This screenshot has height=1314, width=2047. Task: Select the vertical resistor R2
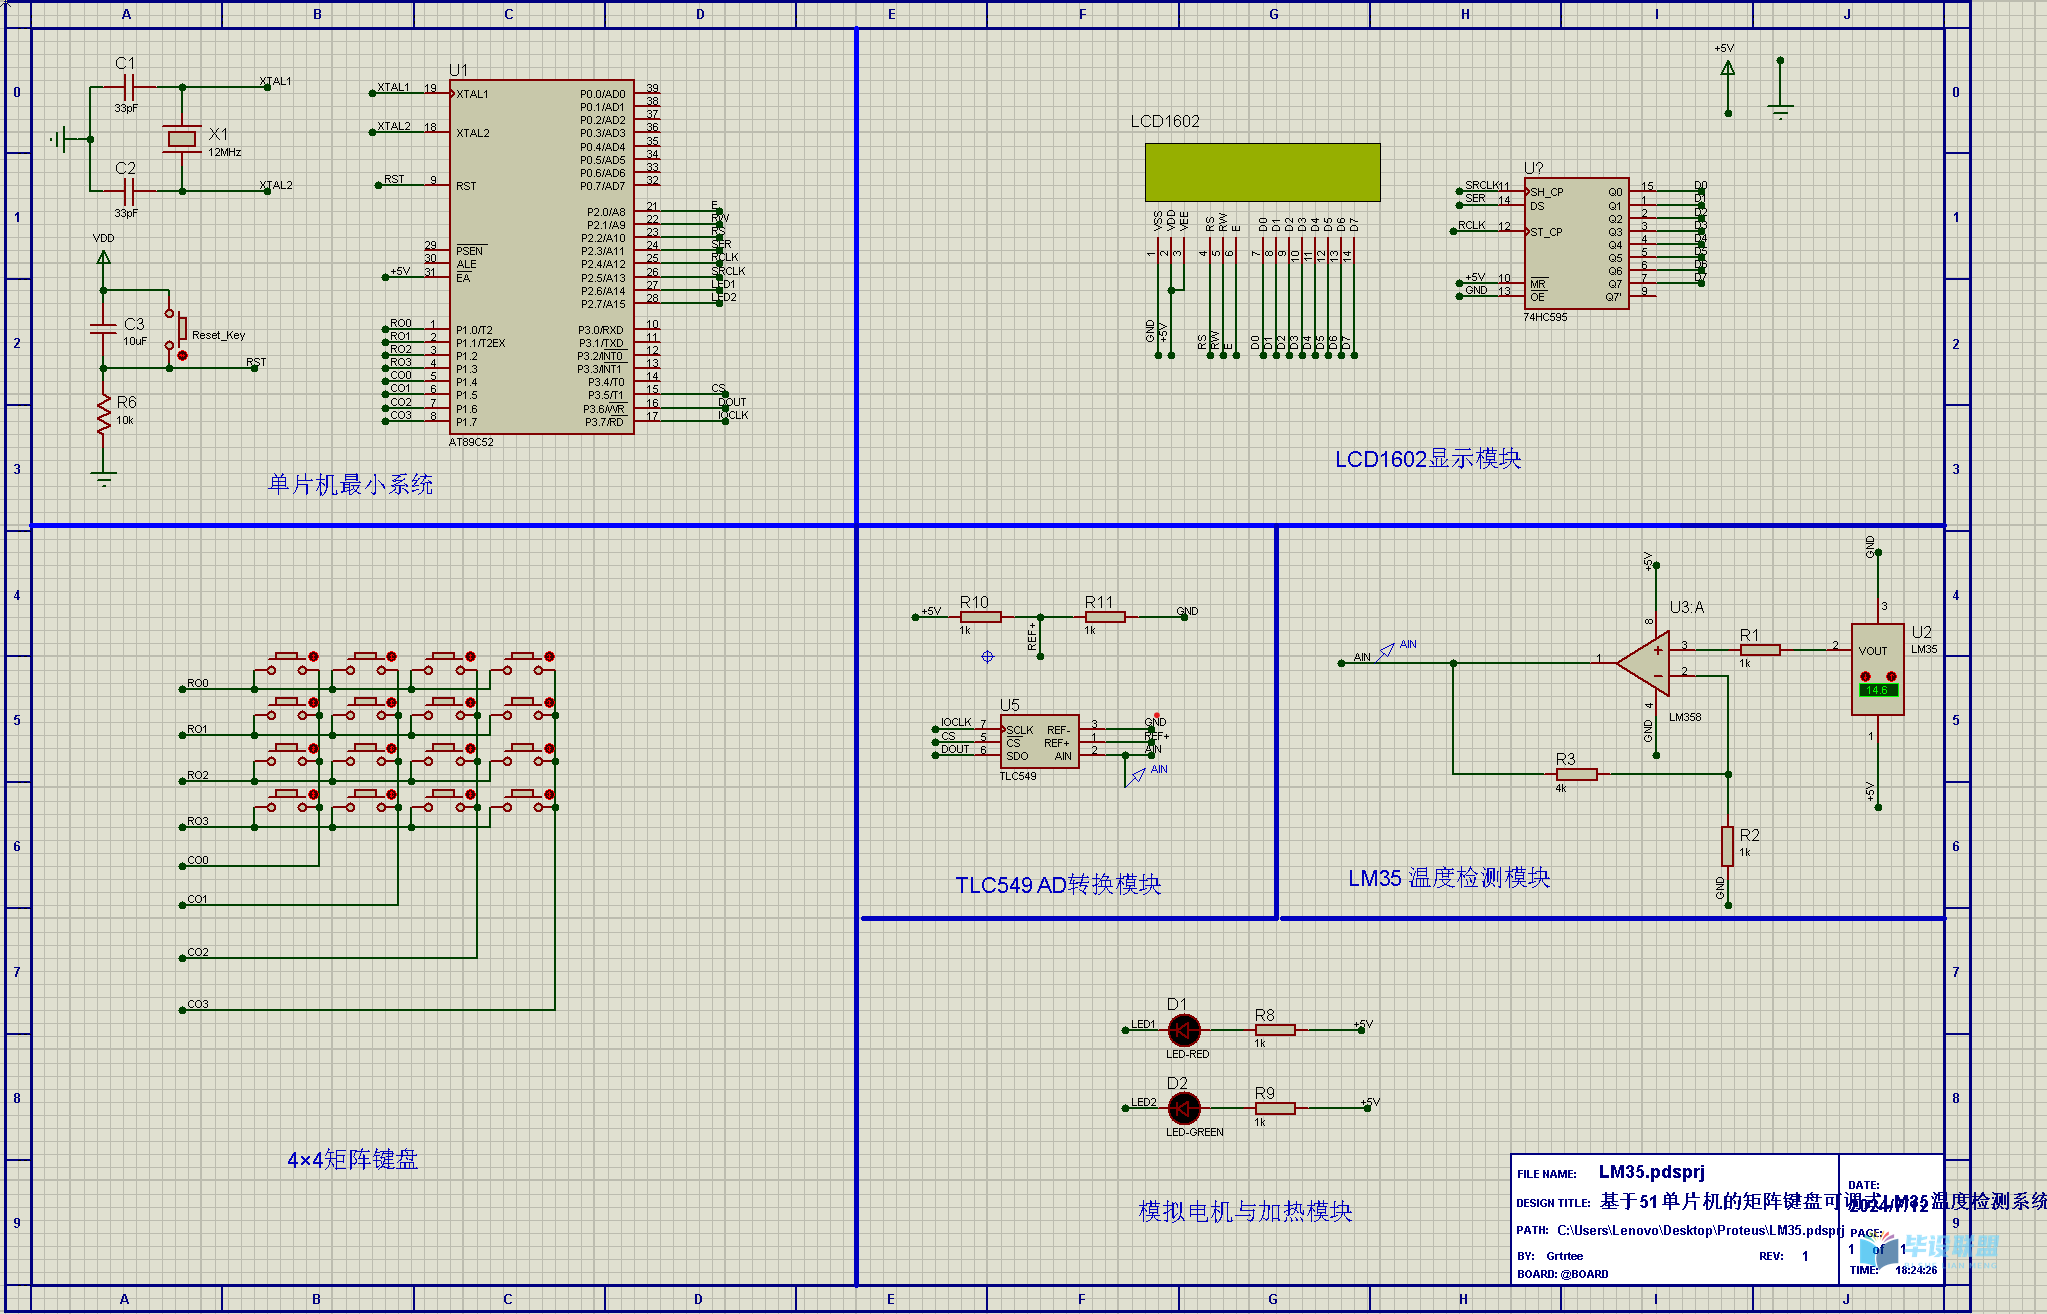[1727, 846]
